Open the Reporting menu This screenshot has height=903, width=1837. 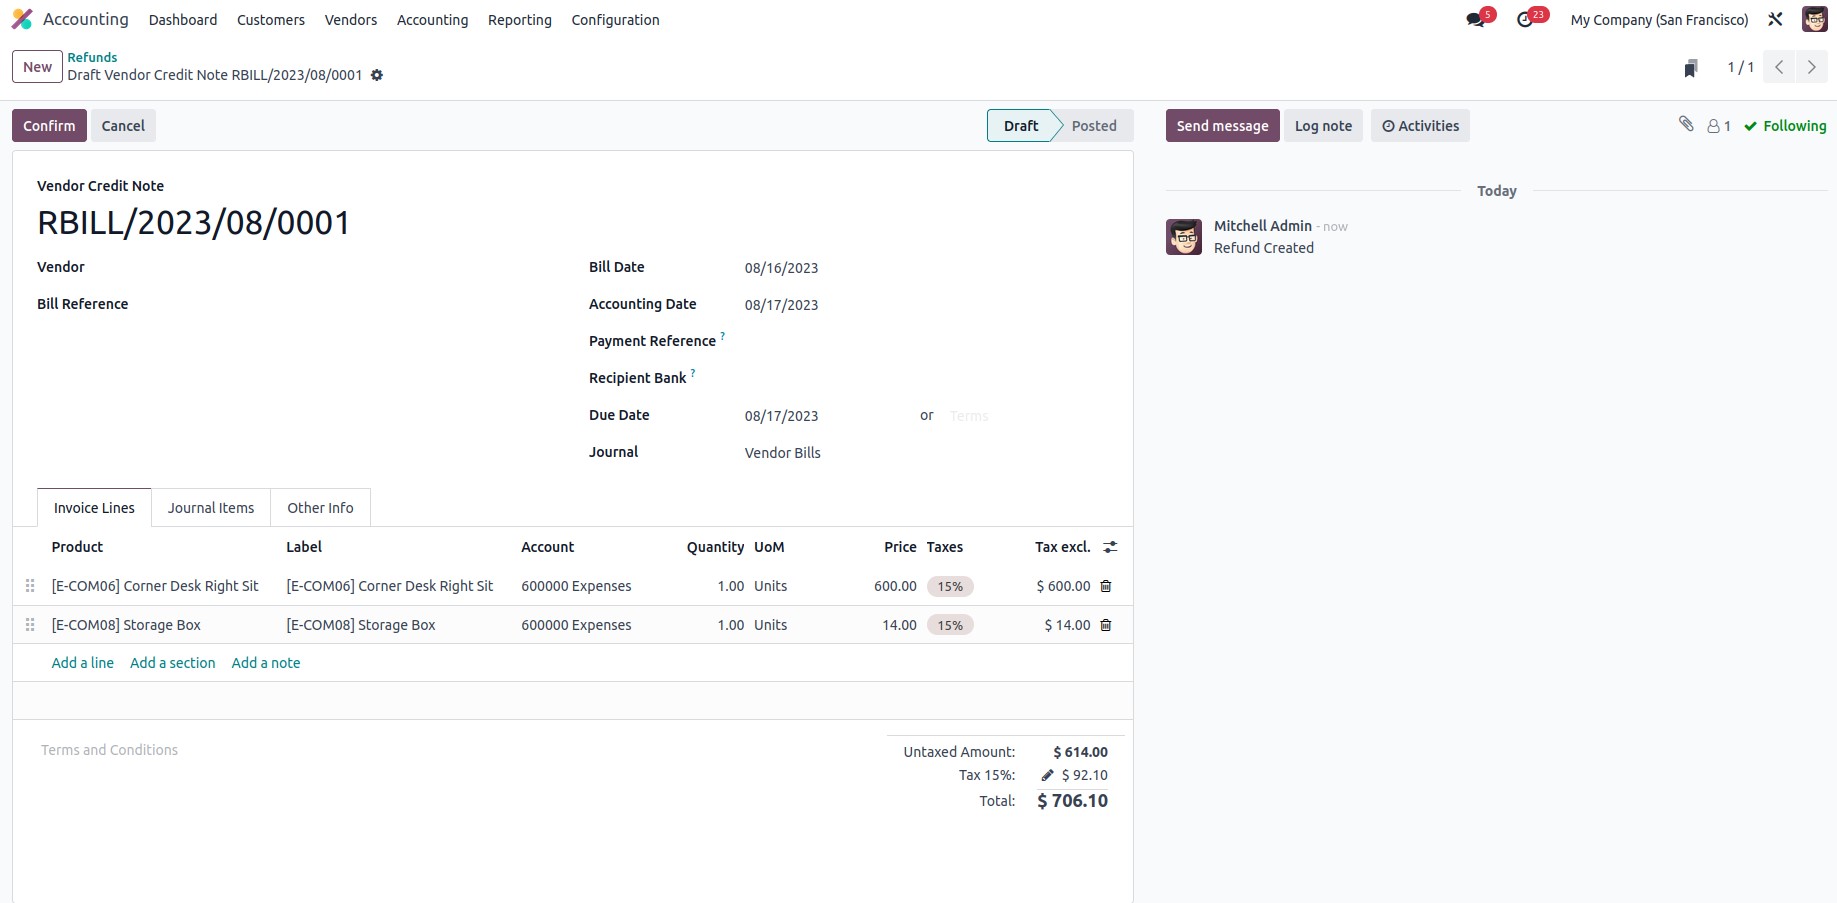point(520,20)
